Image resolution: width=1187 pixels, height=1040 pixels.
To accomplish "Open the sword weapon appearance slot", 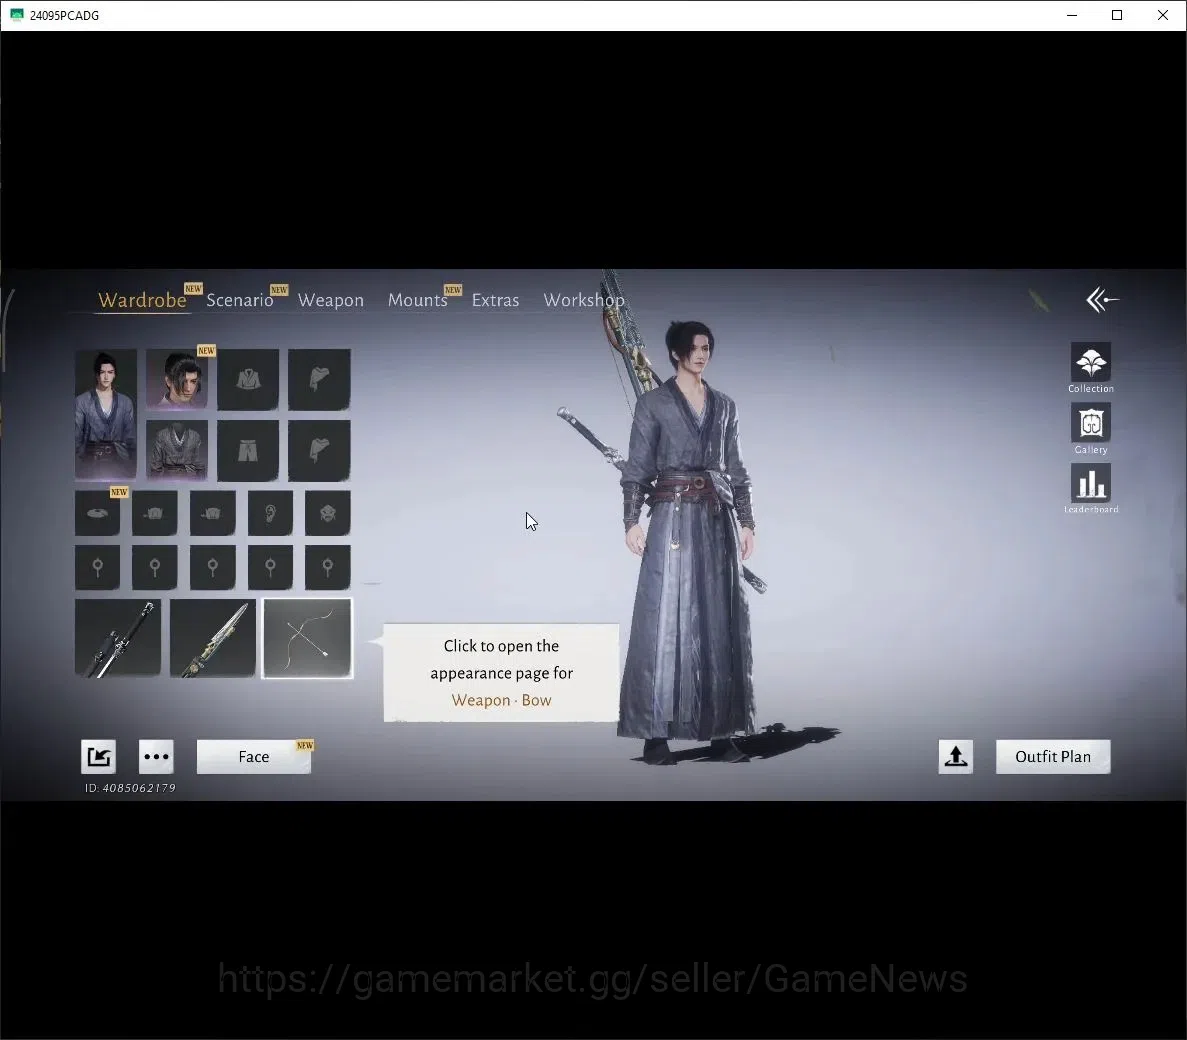I will pyautogui.click(x=118, y=638).
